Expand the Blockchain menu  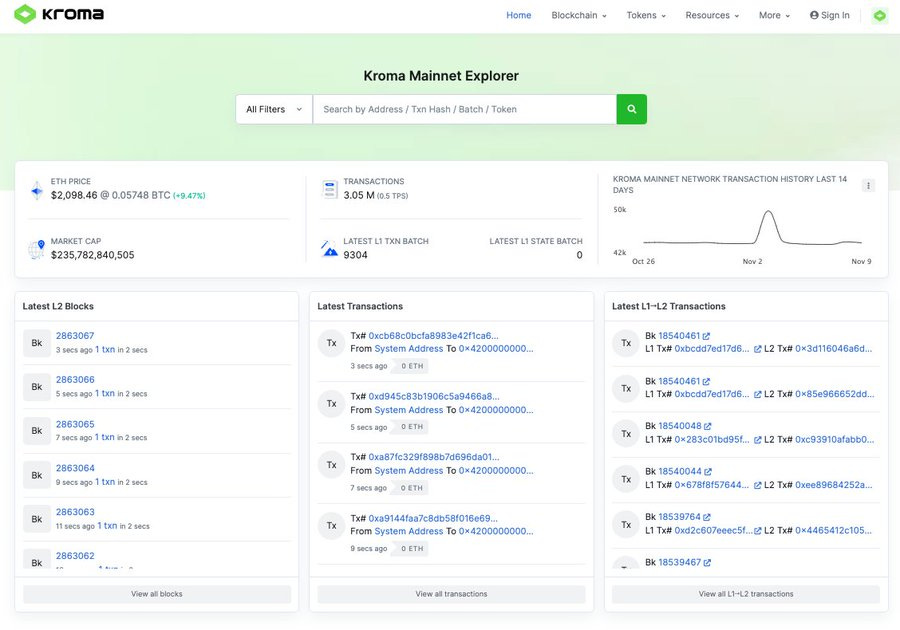pos(579,15)
